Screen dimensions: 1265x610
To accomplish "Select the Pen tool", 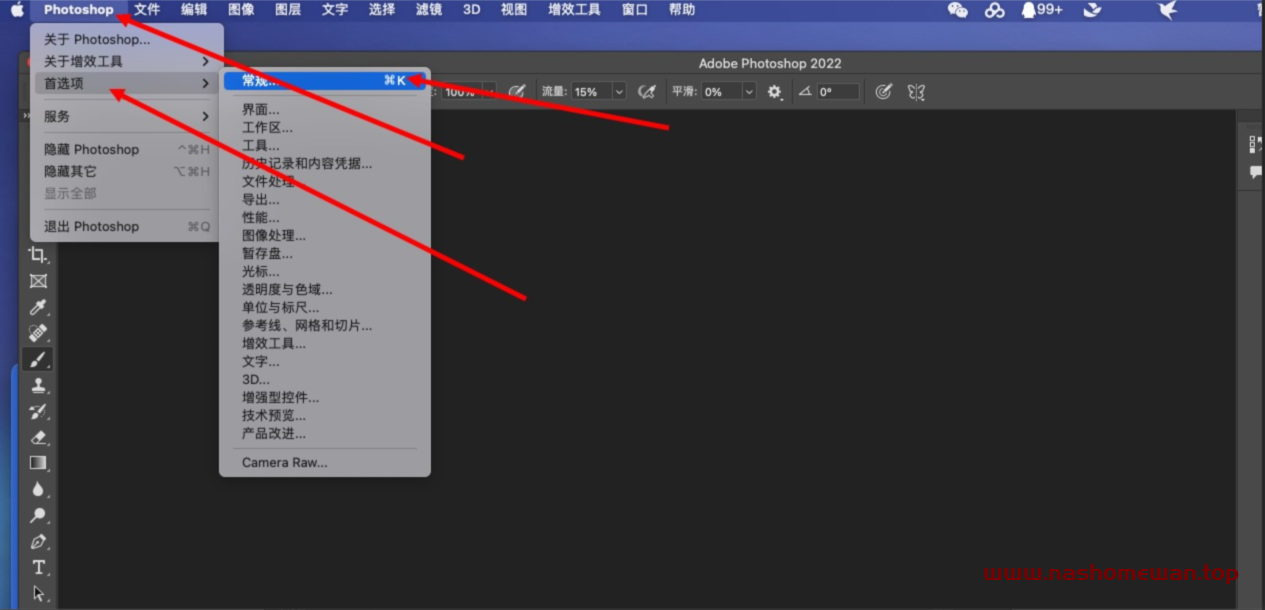I will coord(38,541).
